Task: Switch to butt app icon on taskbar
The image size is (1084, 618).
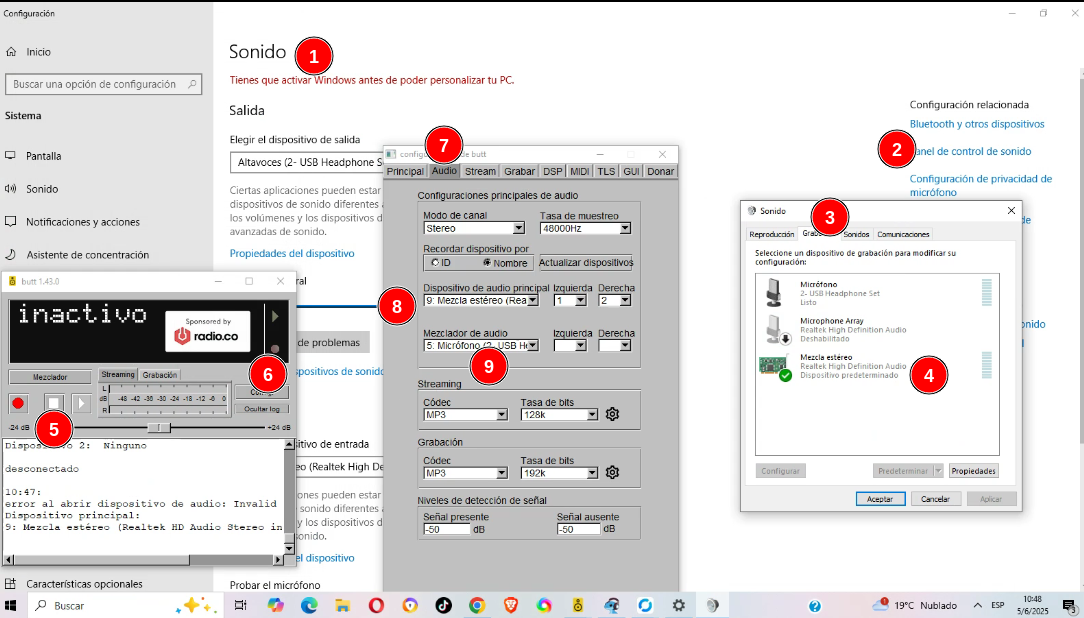Action: (578, 606)
